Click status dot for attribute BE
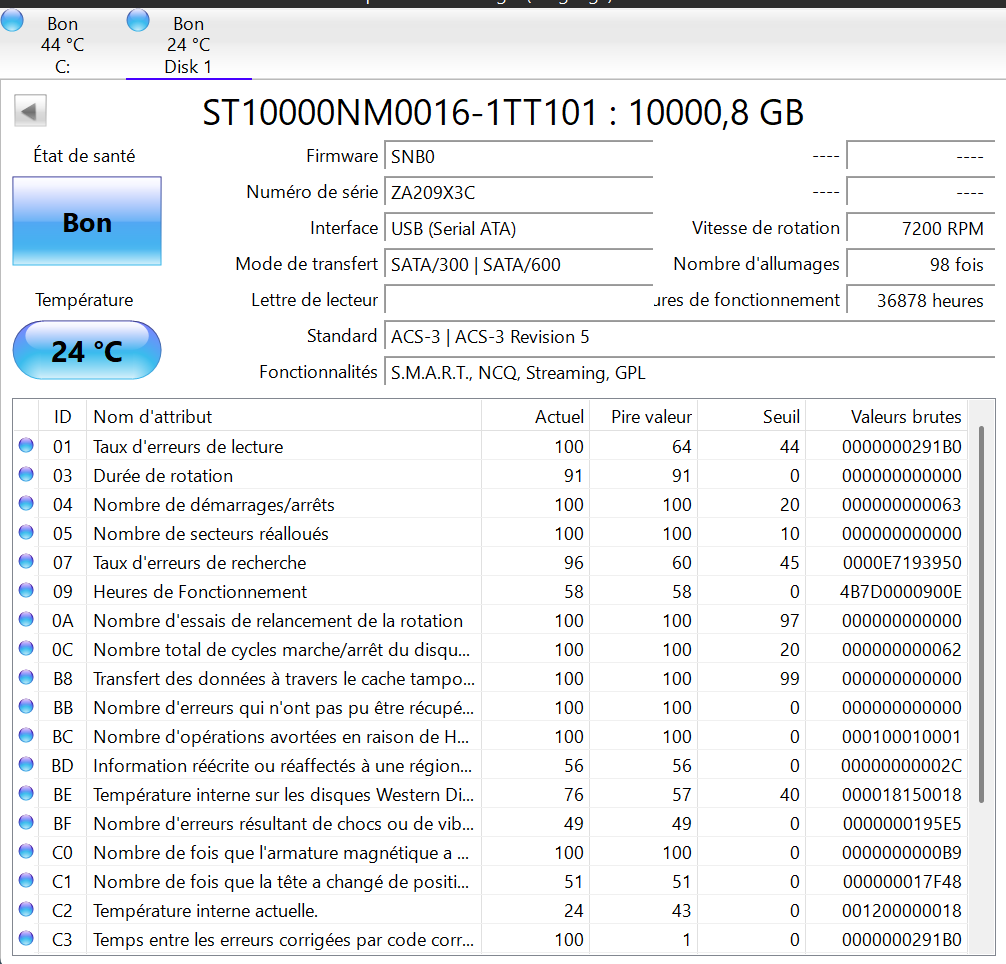The height and width of the screenshot is (964, 1006). click(26, 793)
